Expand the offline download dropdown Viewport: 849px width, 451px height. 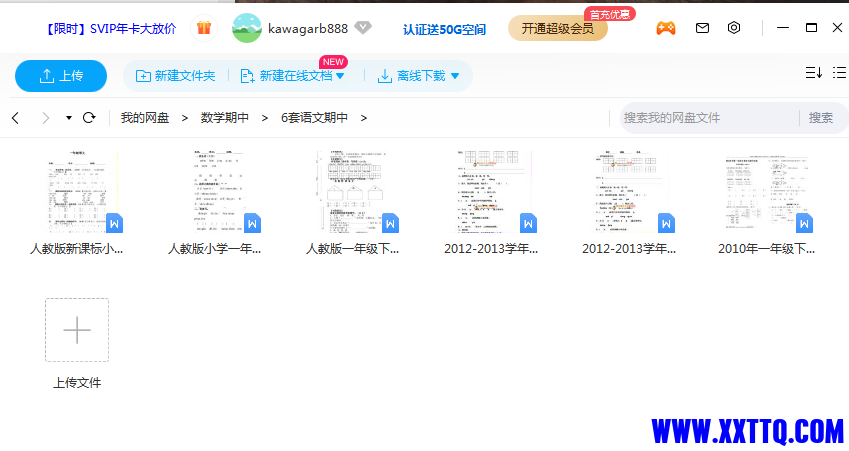455,76
